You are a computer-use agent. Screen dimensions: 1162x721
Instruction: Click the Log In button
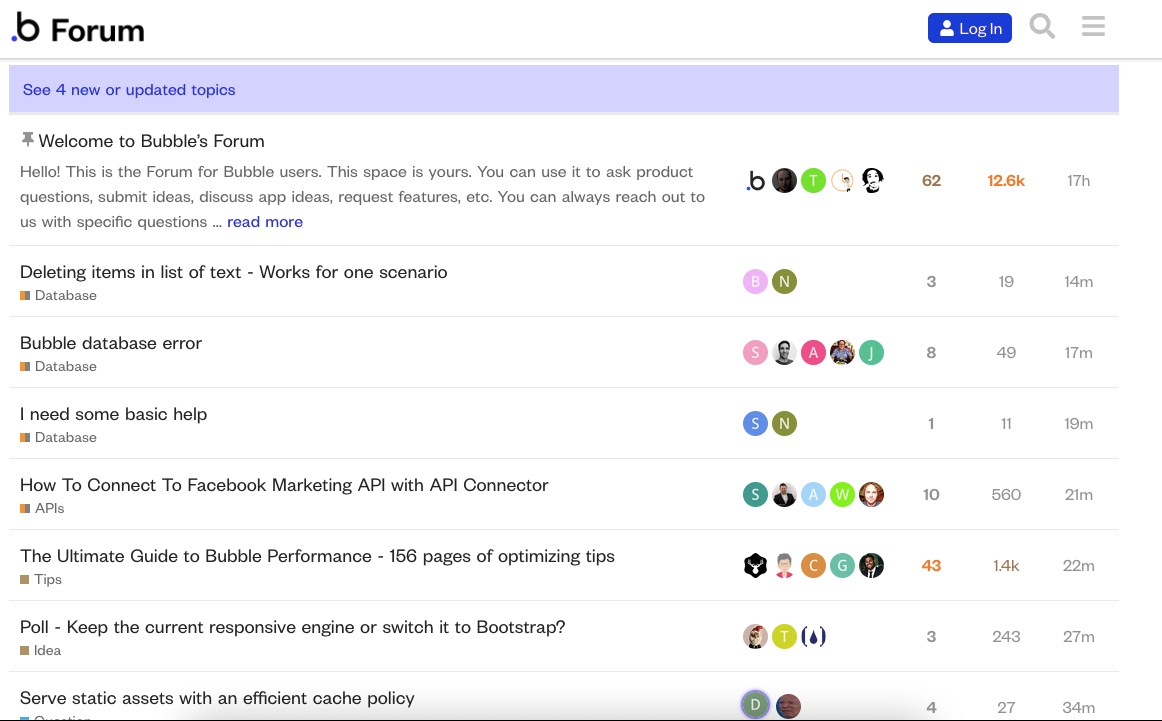point(969,28)
